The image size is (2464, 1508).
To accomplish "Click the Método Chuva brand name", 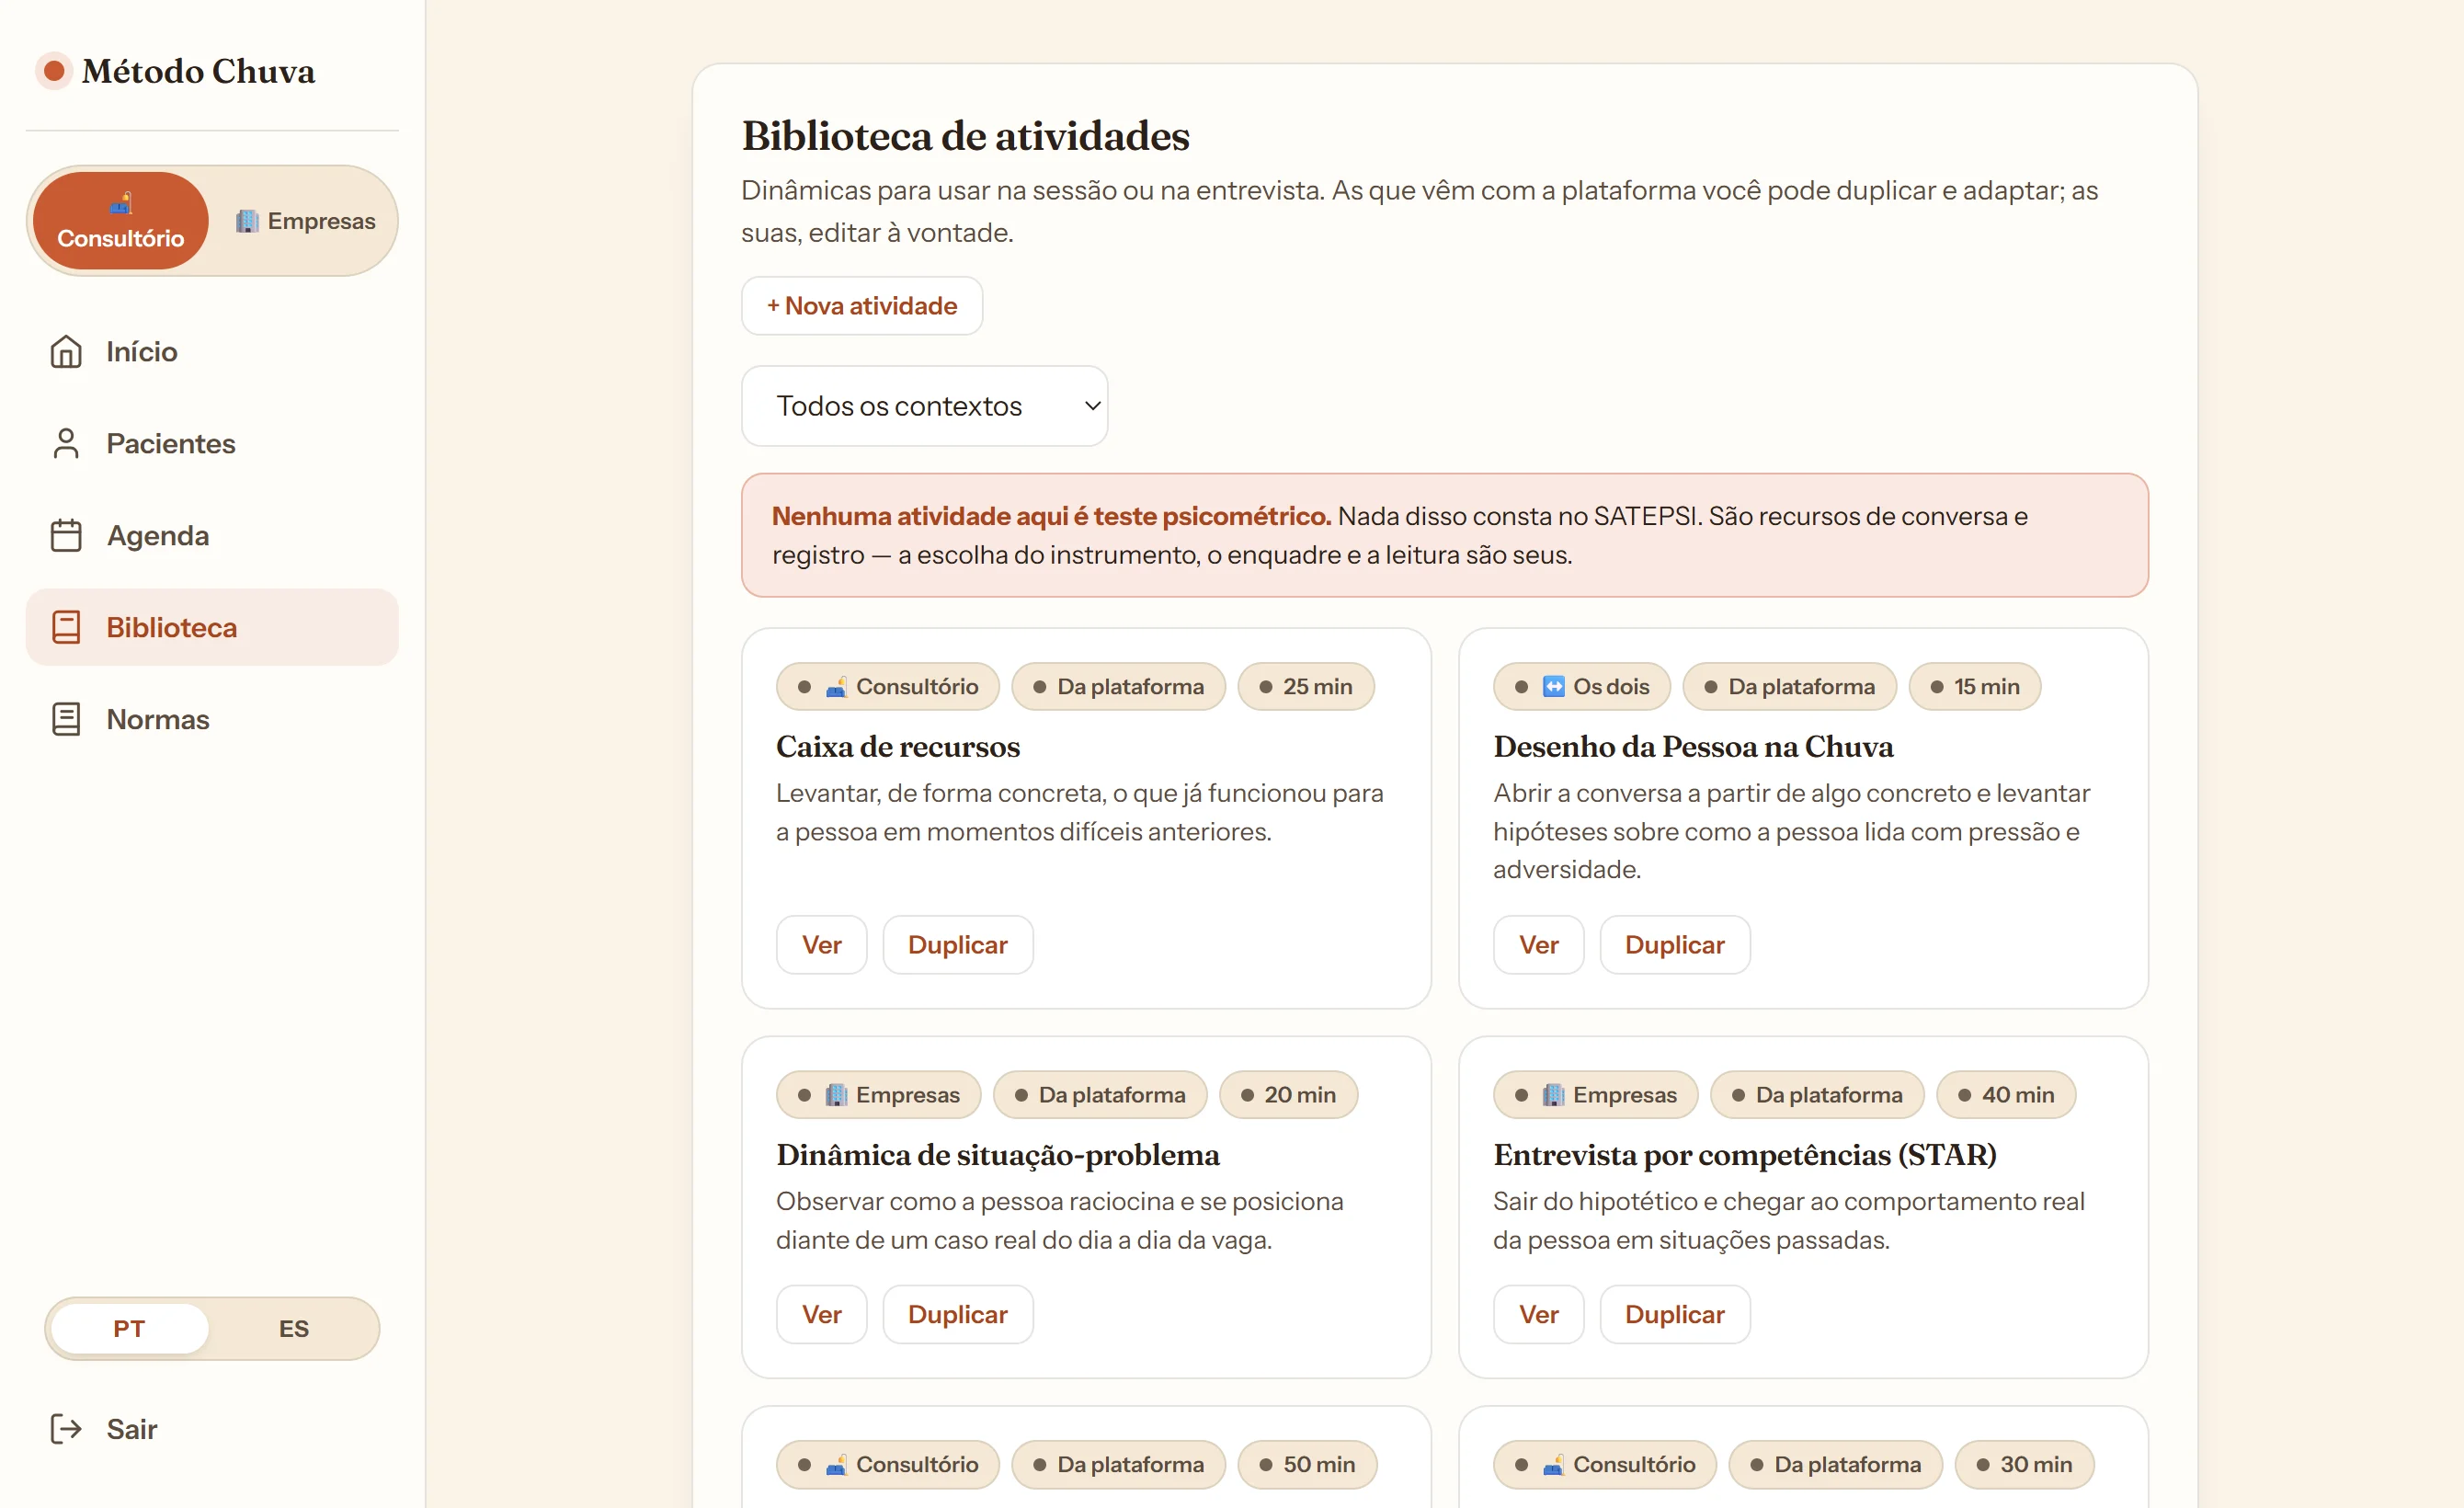I will 198,71.
